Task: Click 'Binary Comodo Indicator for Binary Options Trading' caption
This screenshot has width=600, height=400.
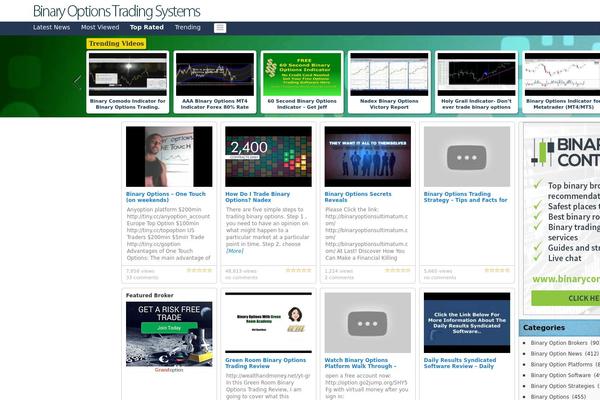Action: 128,104
